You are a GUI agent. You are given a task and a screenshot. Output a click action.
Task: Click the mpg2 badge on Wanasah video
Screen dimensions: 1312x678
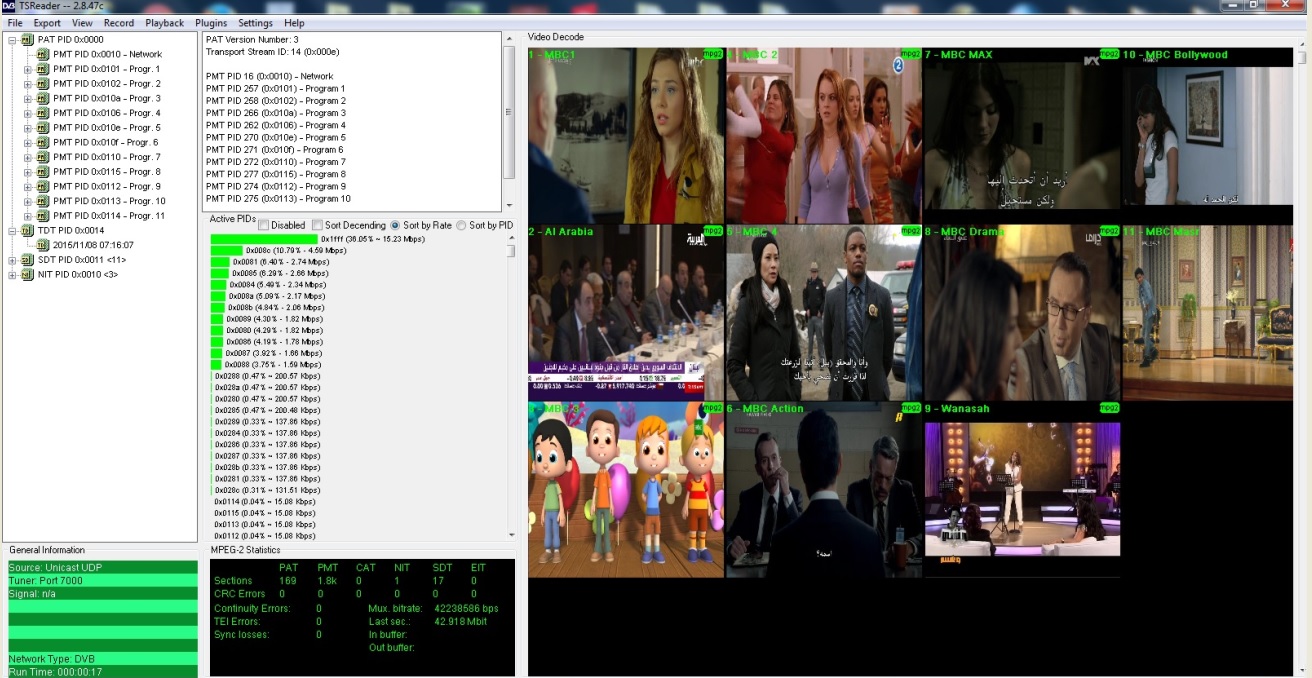point(1109,408)
